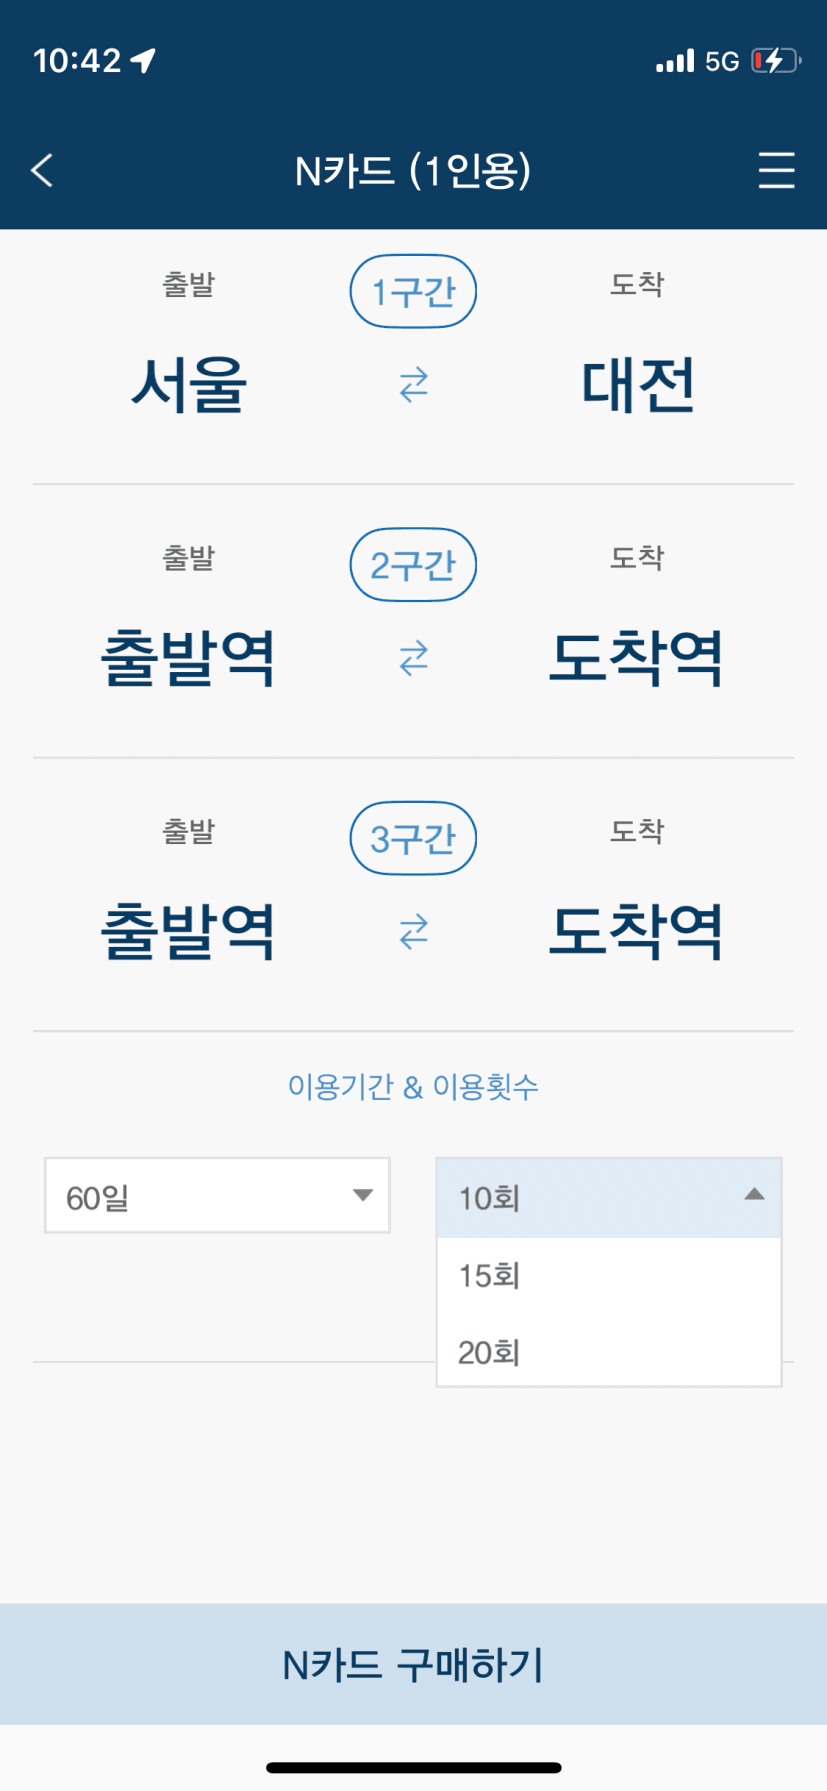Viewport: 827px width, 1791px height.
Task: Choose 도착역 for section 2
Action: point(636,658)
